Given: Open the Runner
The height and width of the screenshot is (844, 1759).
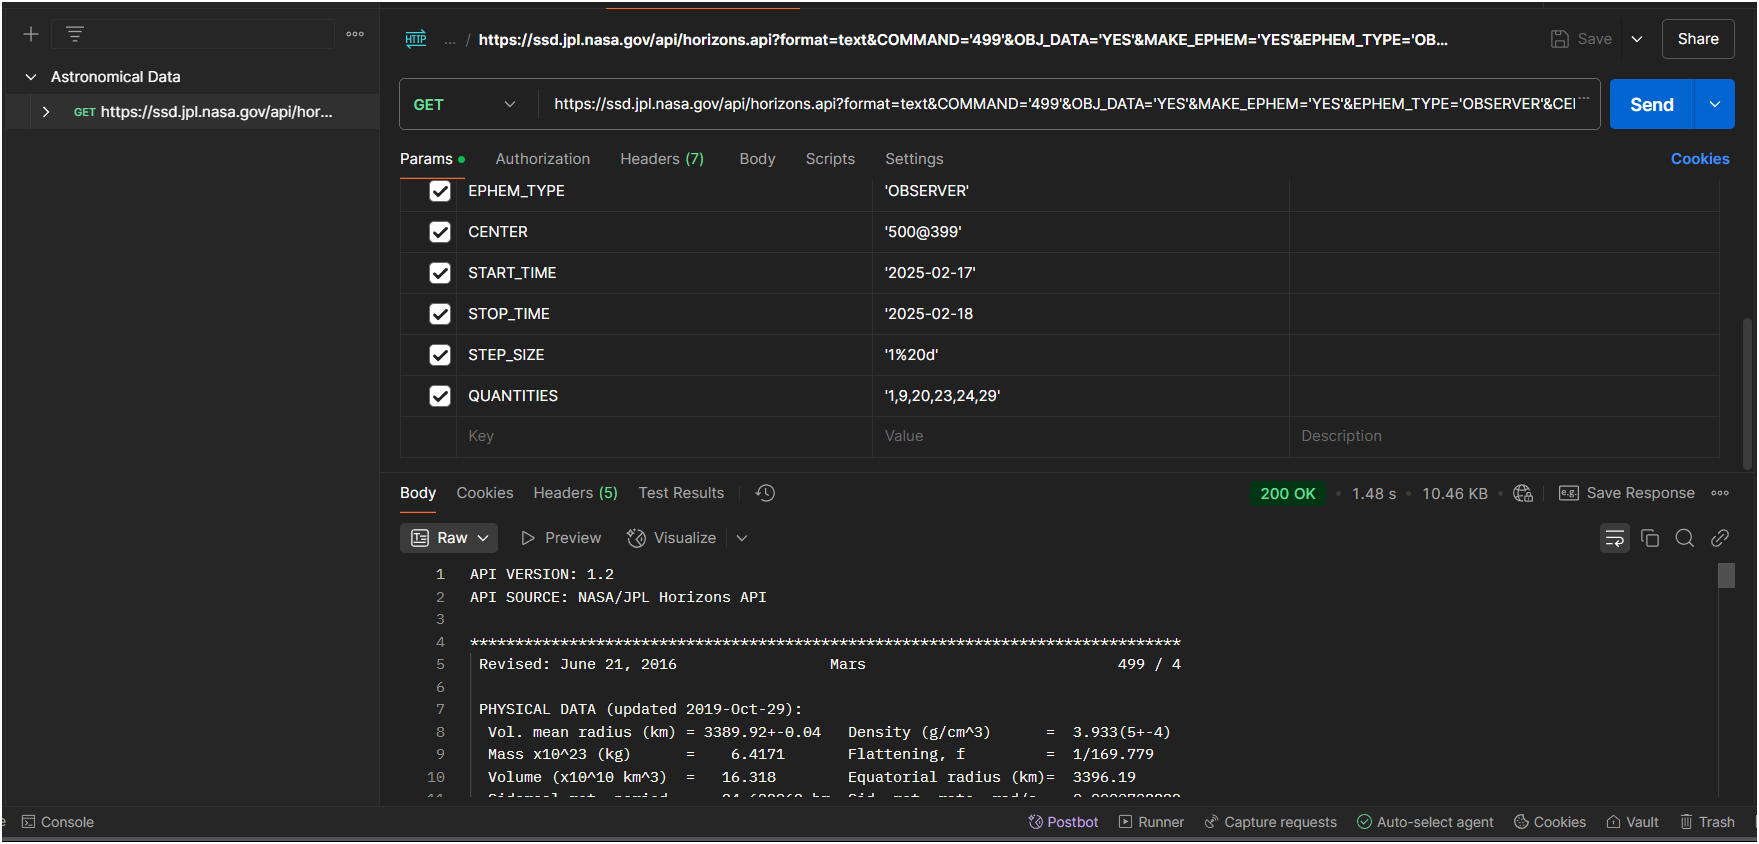Looking at the screenshot, I should (1151, 822).
